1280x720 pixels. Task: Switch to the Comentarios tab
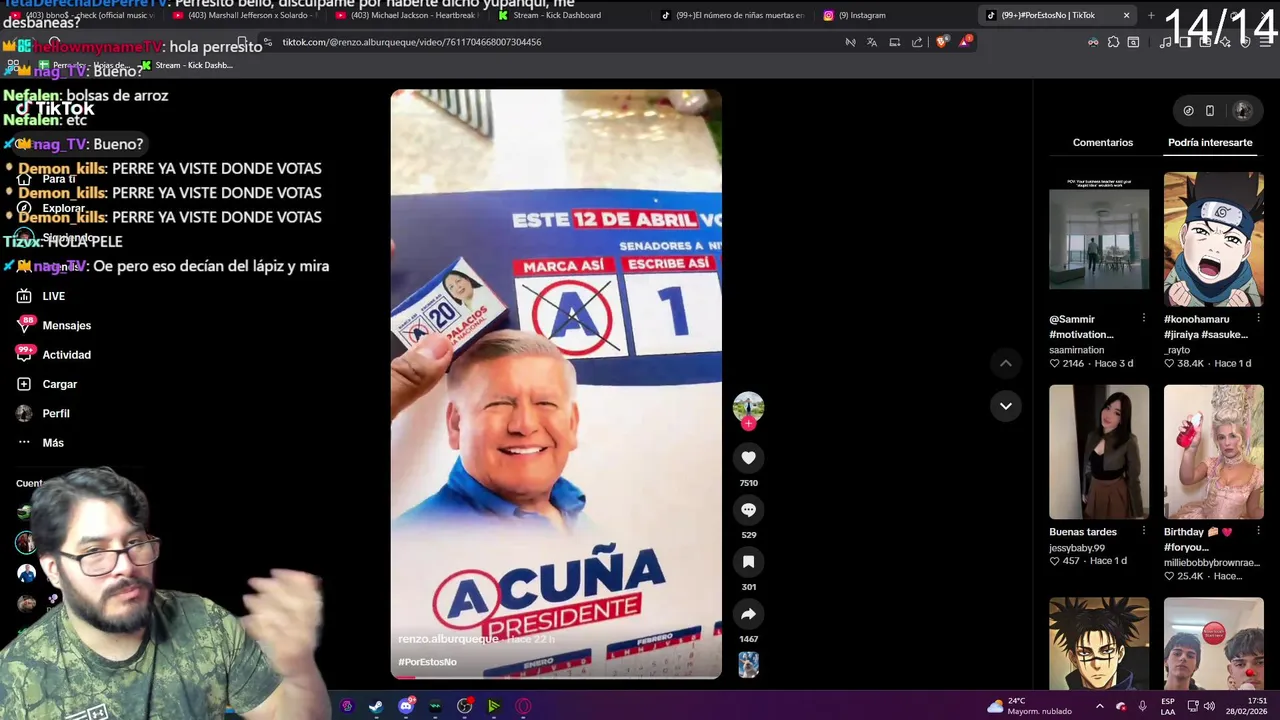(1103, 142)
